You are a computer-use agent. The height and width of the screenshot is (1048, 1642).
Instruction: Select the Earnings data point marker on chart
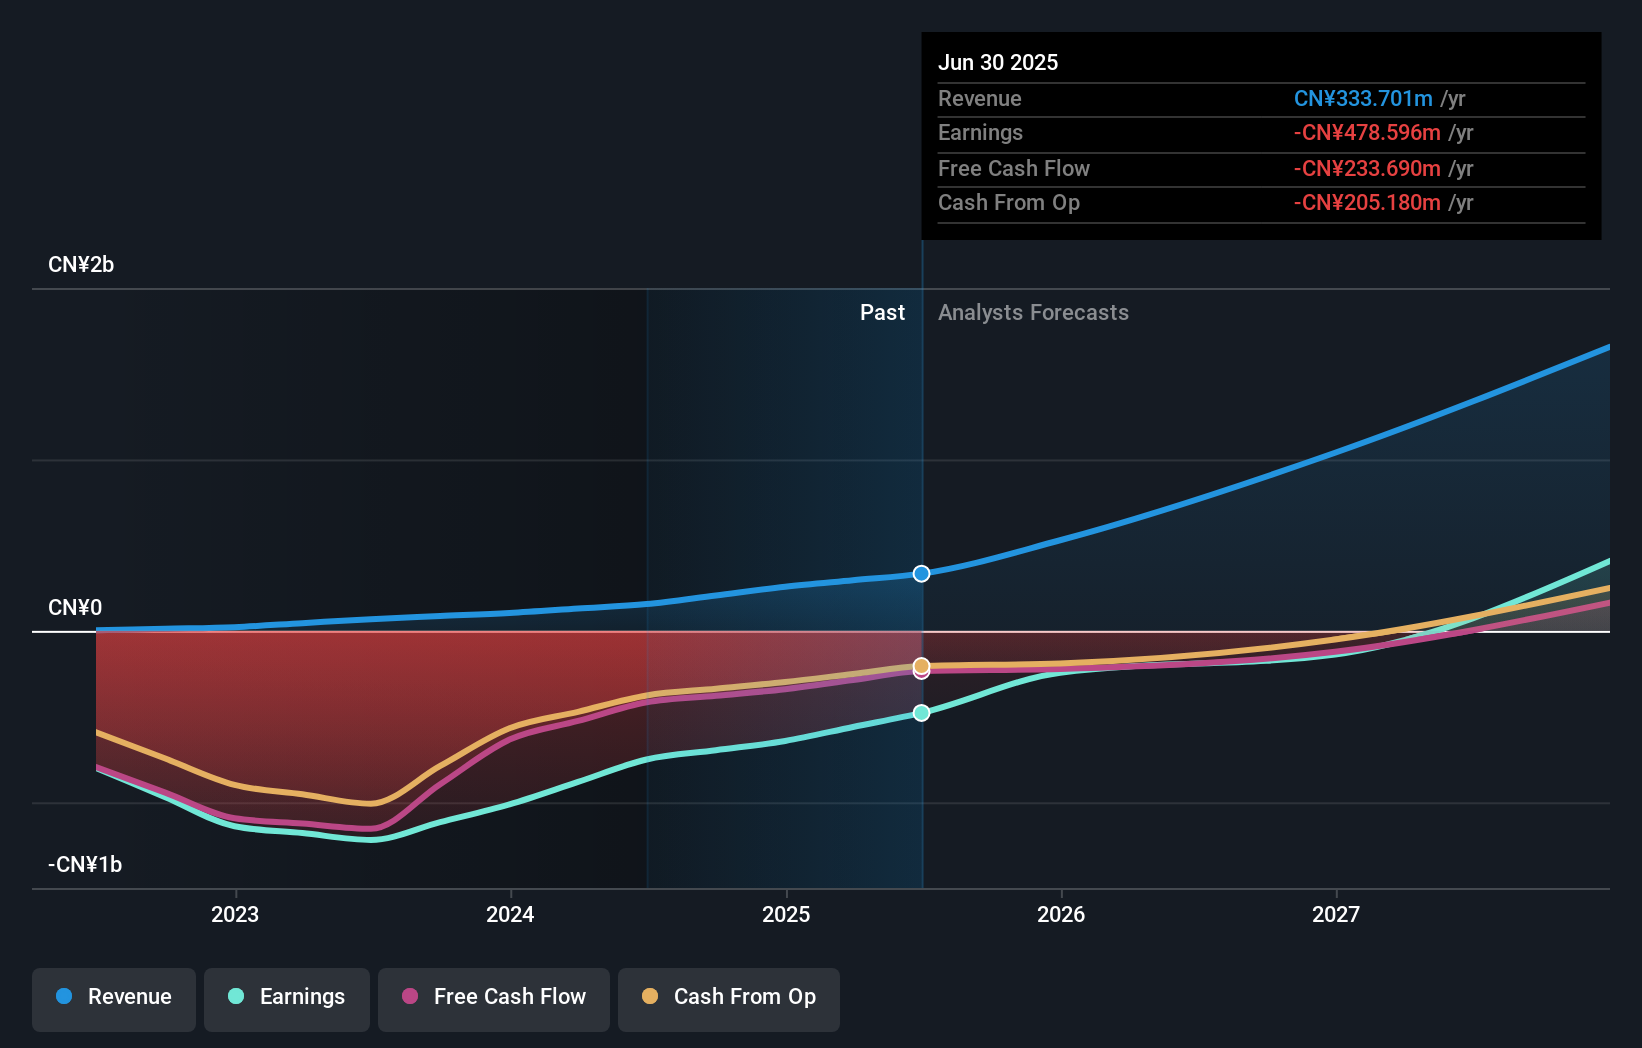pos(921,713)
